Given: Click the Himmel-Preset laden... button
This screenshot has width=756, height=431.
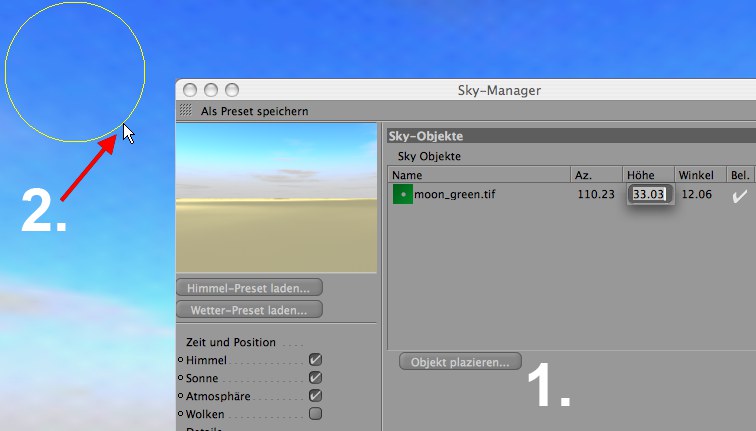Looking at the screenshot, I should (x=249, y=288).
